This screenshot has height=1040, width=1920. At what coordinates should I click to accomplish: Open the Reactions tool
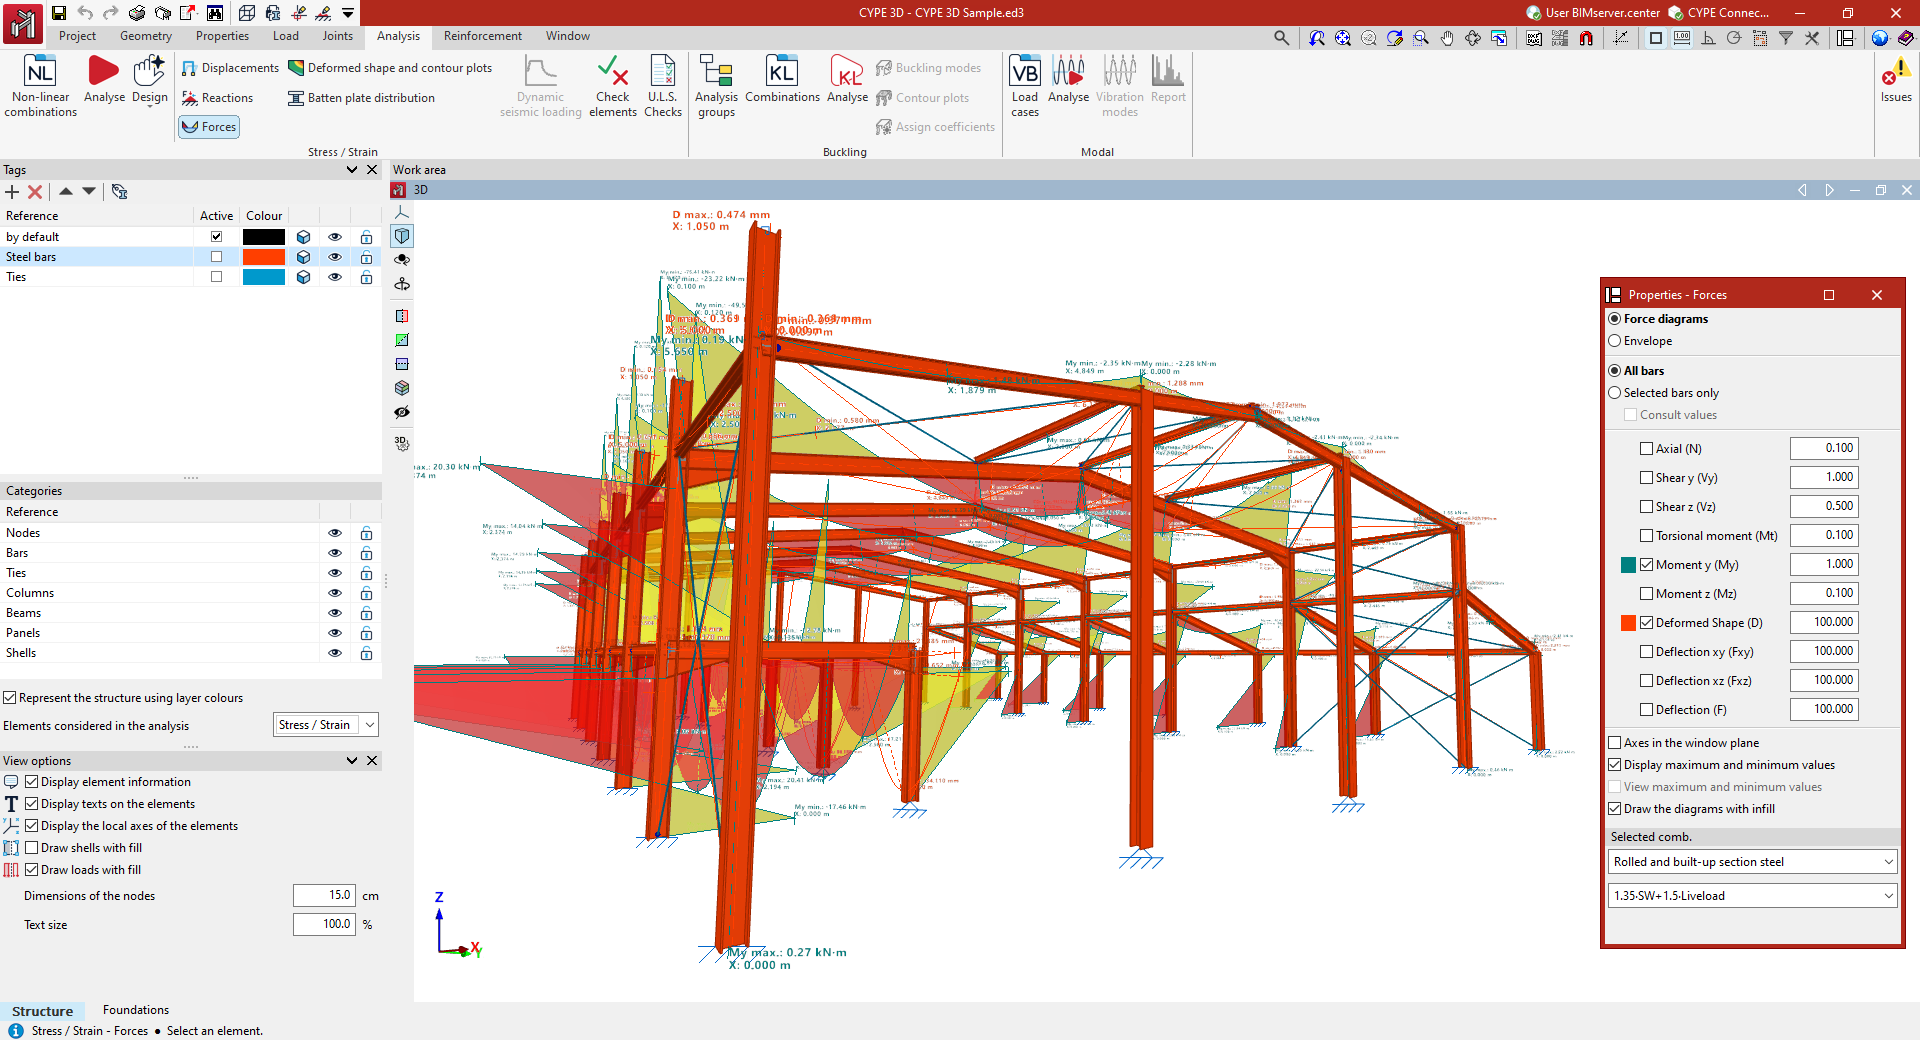click(x=217, y=98)
